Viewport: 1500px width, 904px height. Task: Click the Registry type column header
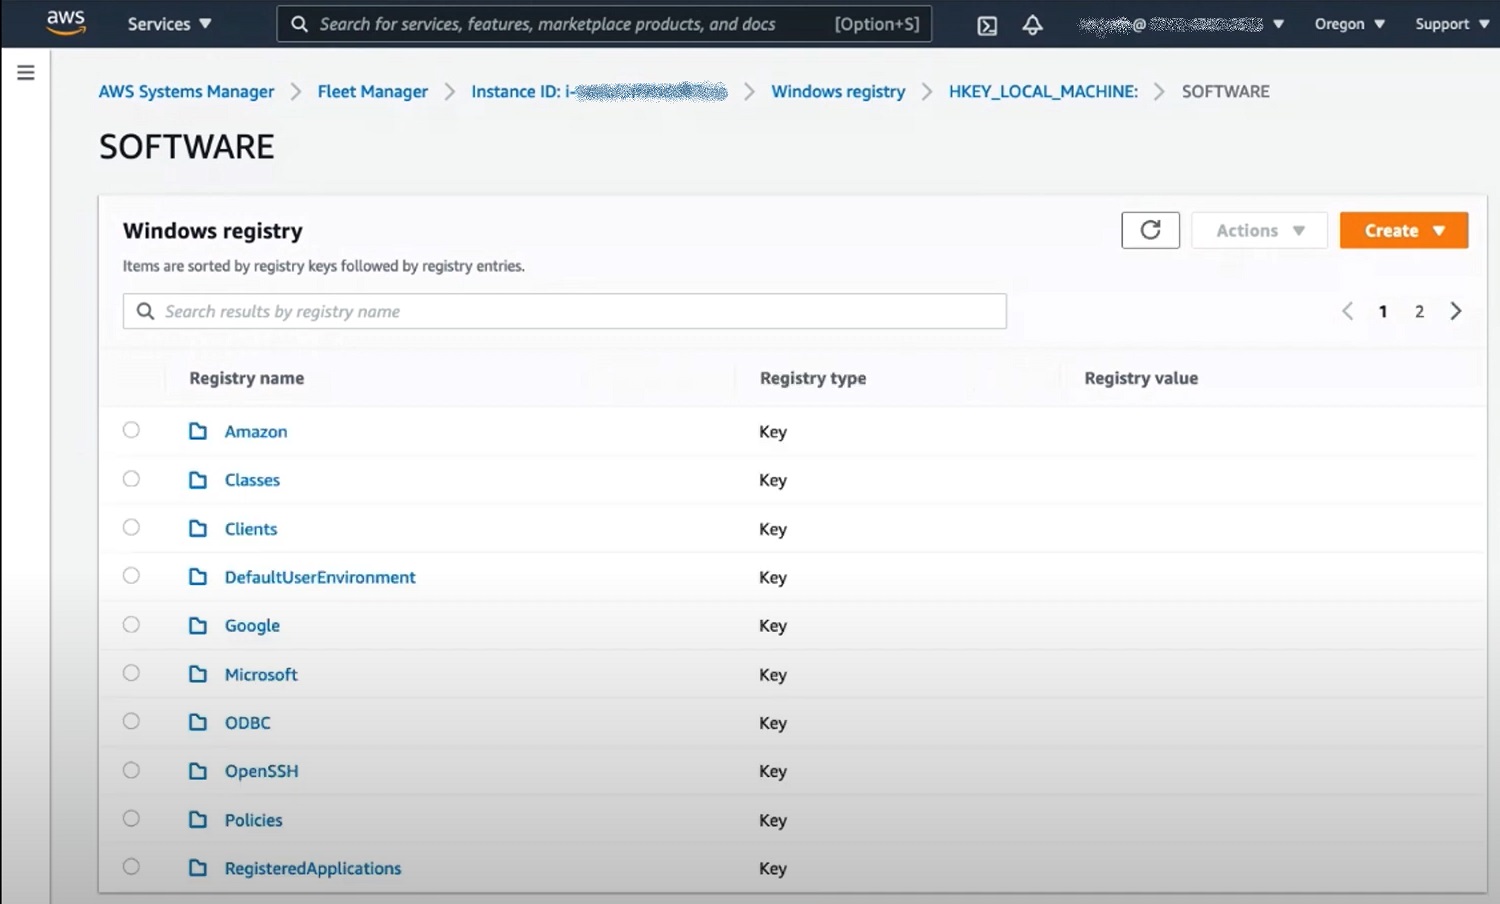tap(813, 378)
